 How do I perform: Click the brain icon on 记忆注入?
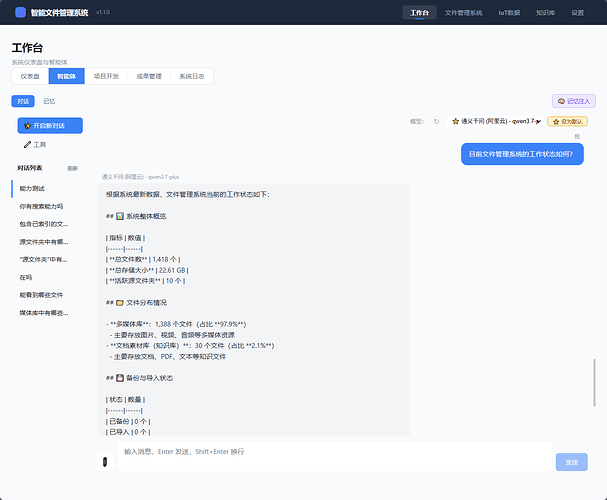(561, 101)
